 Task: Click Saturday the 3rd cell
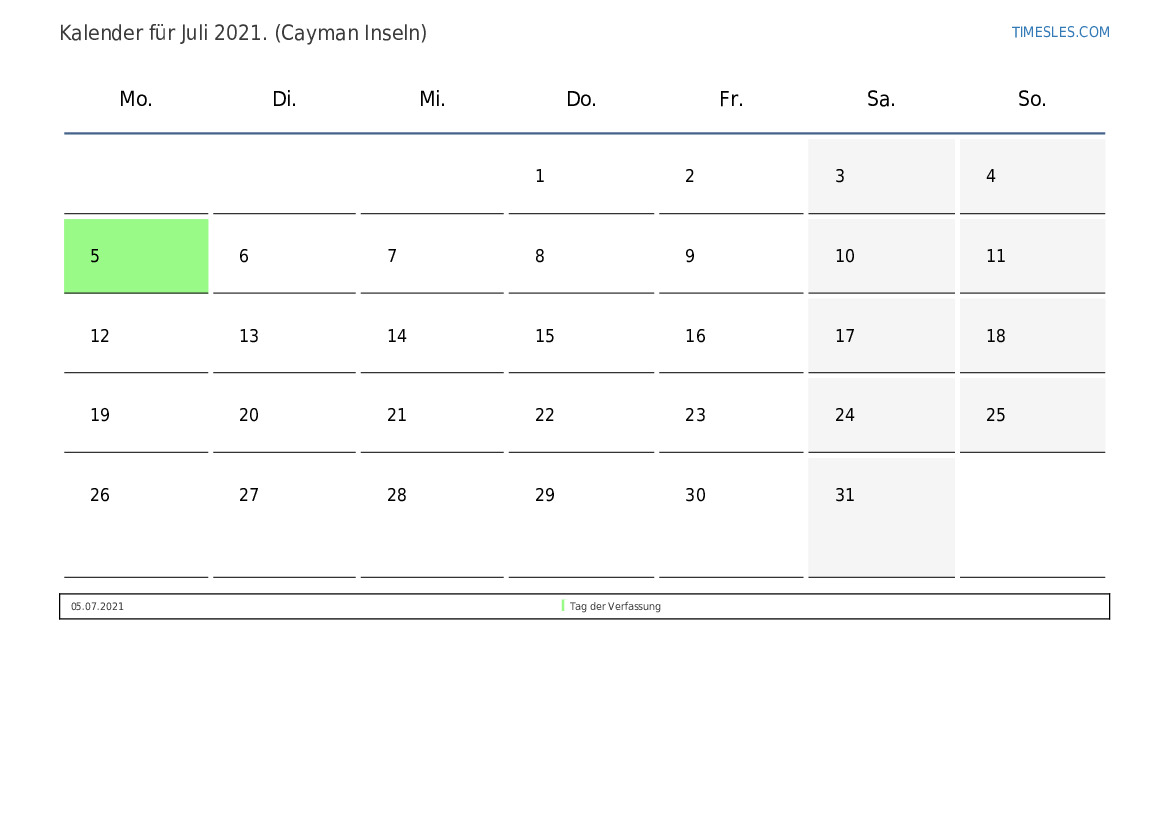pyautogui.click(x=881, y=176)
